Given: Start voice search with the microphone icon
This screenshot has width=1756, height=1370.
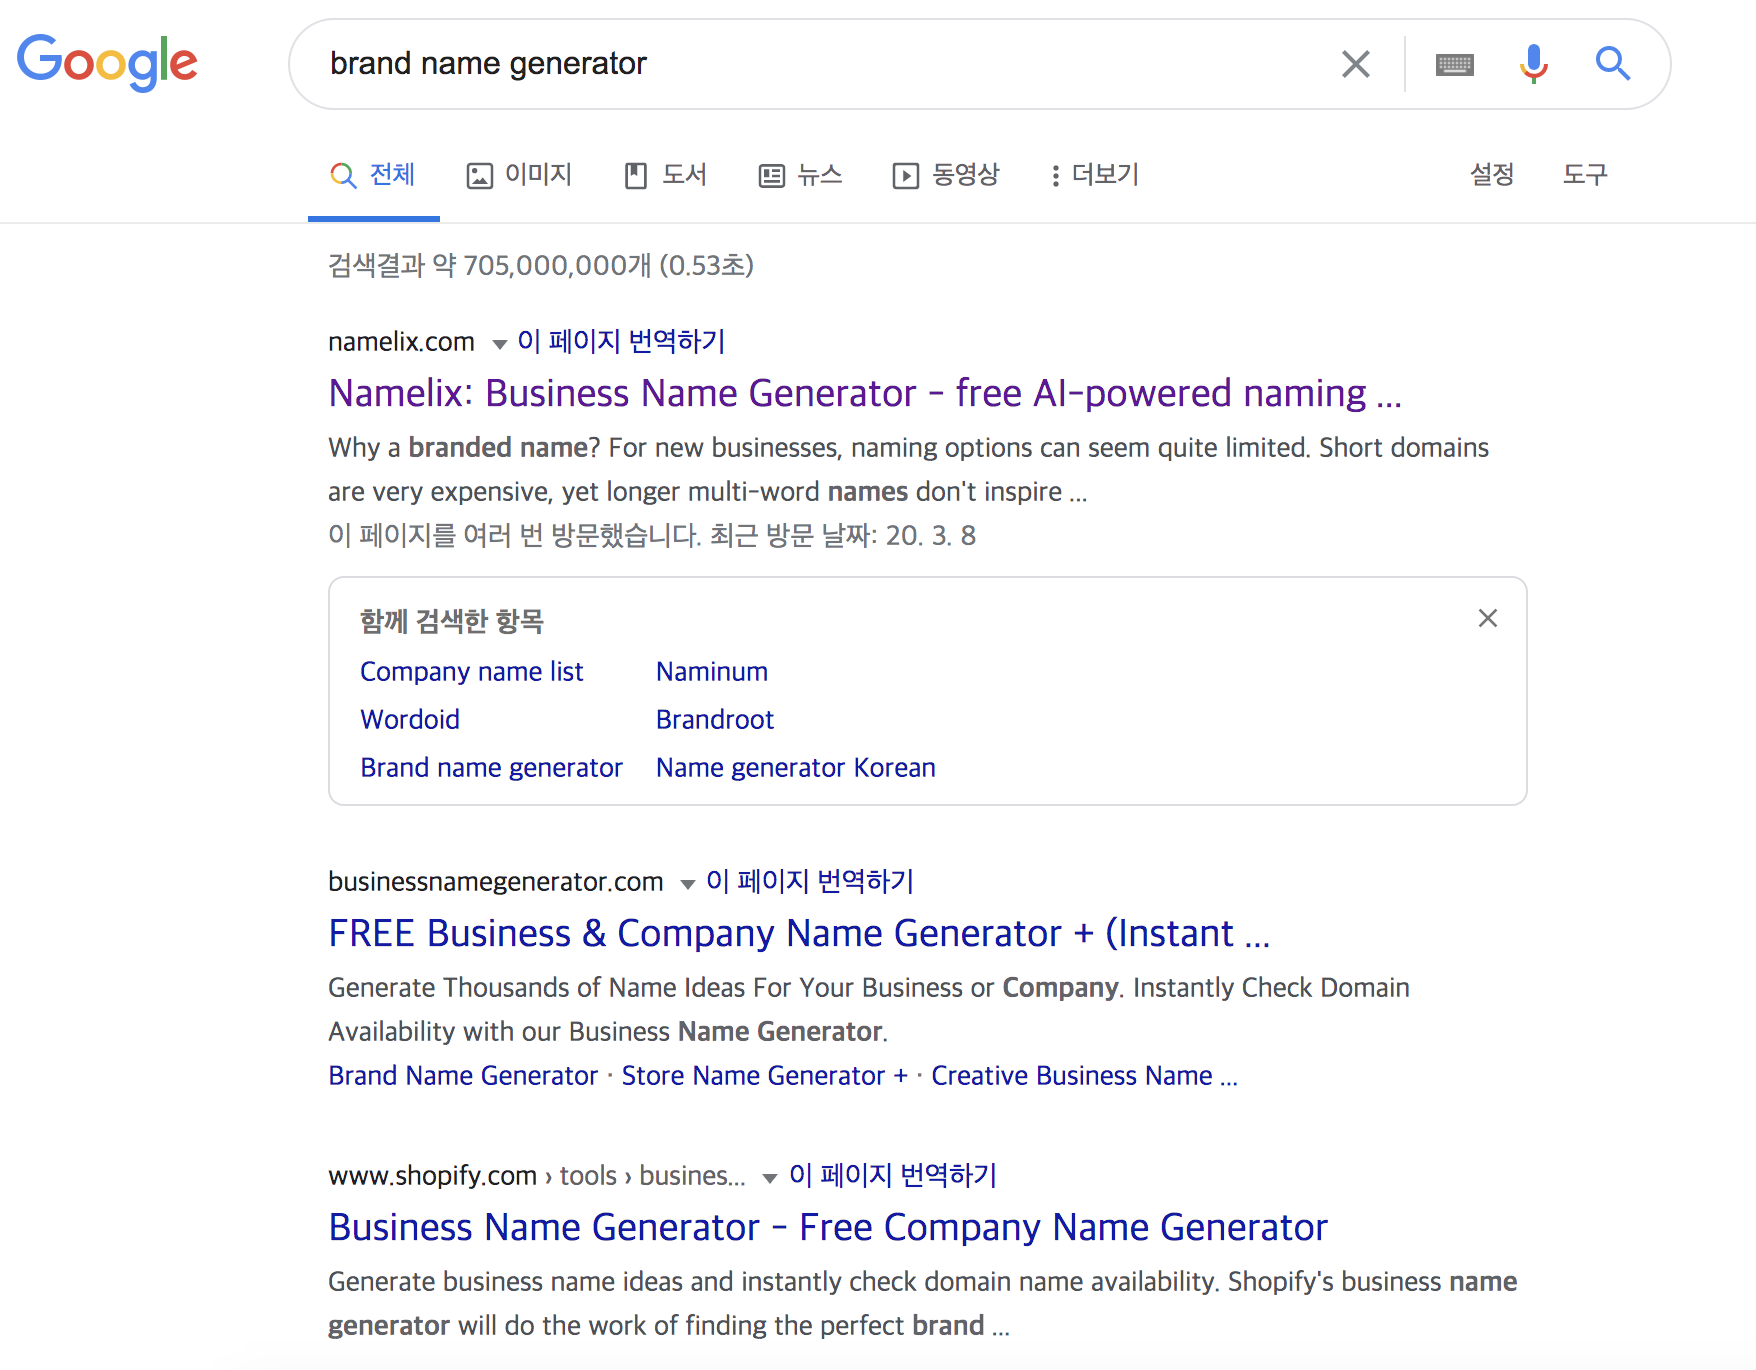Looking at the screenshot, I should click(1533, 64).
